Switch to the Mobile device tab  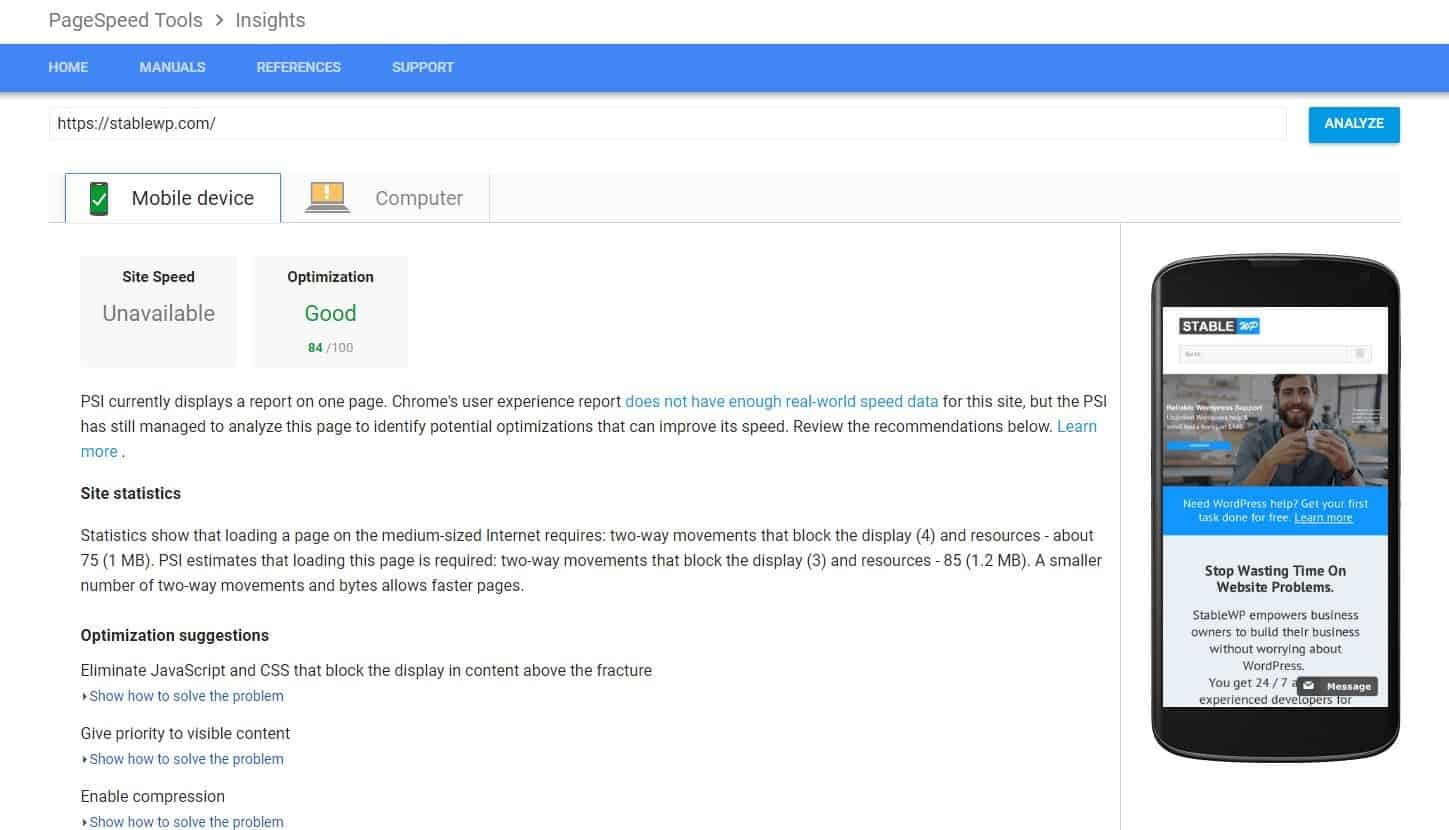[173, 198]
